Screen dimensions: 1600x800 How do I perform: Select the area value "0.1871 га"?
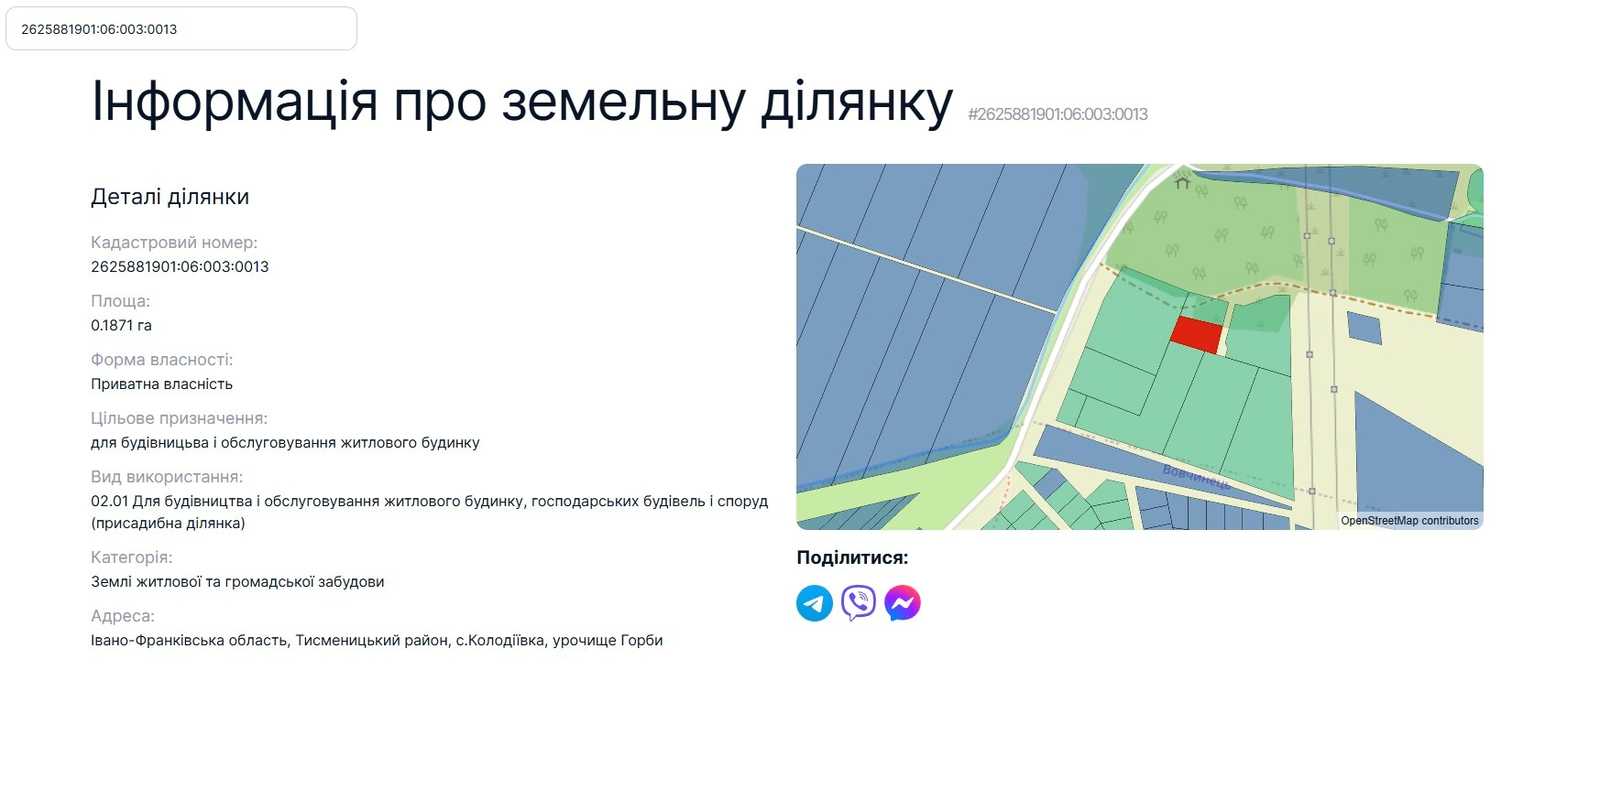point(121,325)
